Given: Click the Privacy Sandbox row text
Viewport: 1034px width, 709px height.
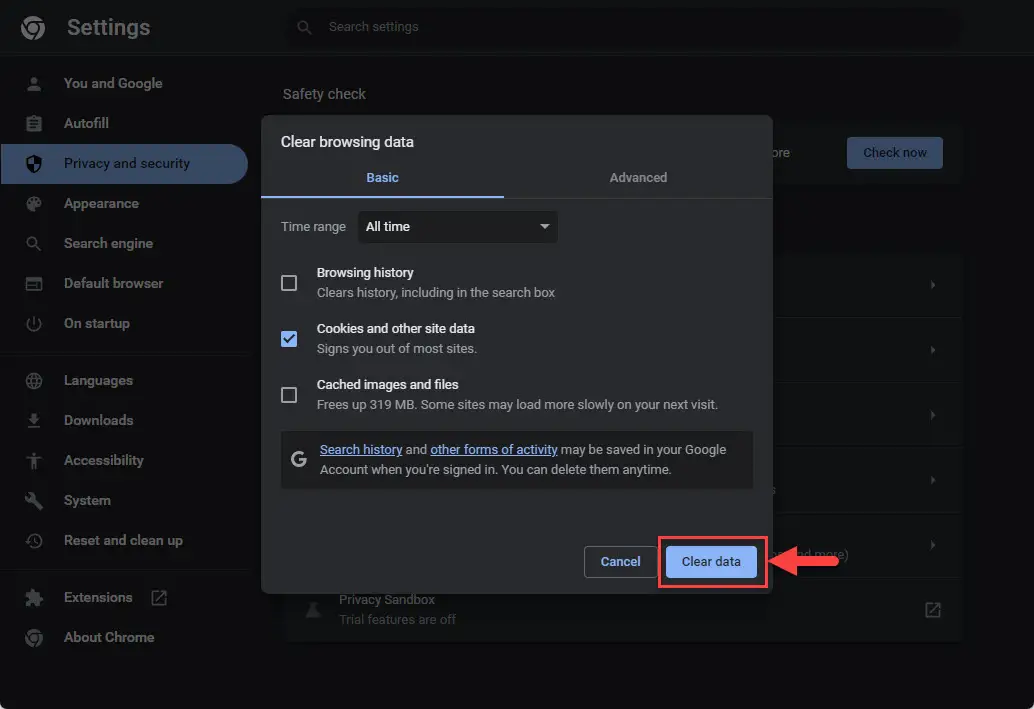Looking at the screenshot, I should click(x=386, y=600).
